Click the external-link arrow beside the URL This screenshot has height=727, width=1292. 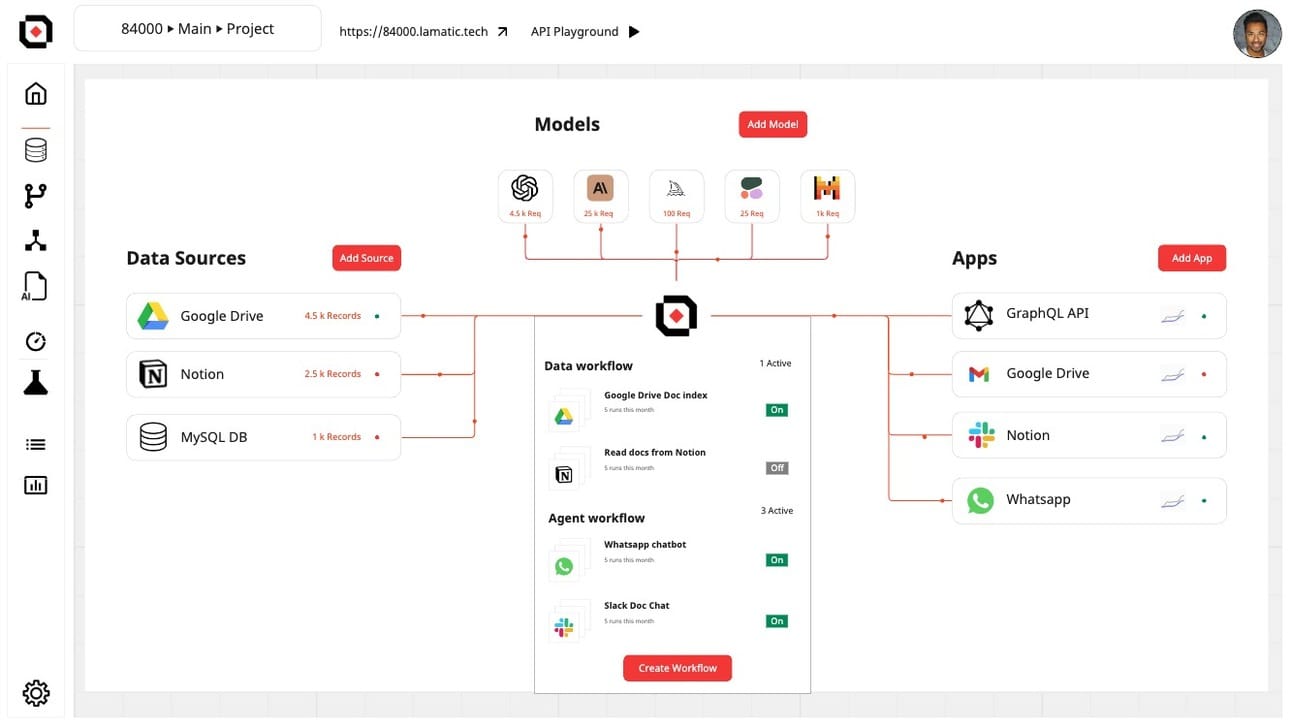click(503, 32)
